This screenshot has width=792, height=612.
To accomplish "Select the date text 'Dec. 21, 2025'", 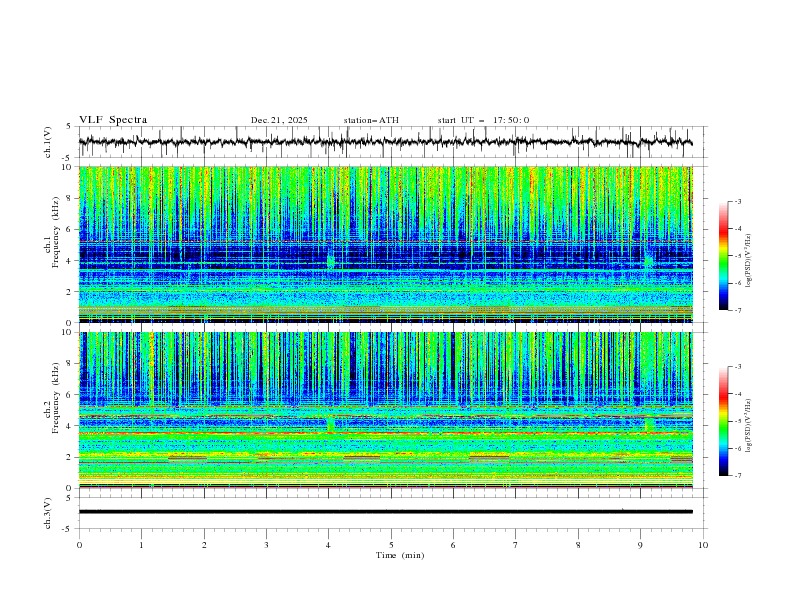I will tap(279, 120).
